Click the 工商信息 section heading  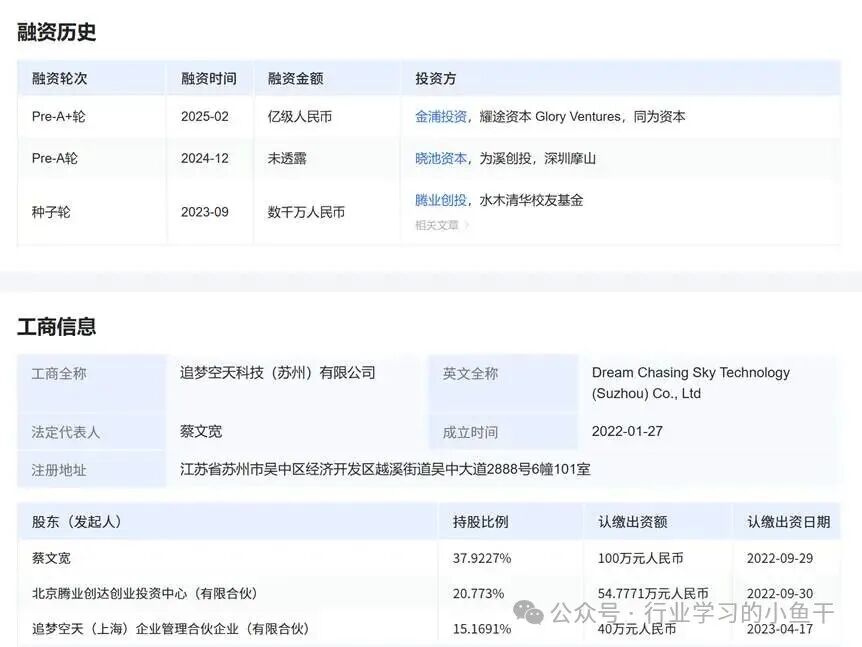tap(57, 327)
